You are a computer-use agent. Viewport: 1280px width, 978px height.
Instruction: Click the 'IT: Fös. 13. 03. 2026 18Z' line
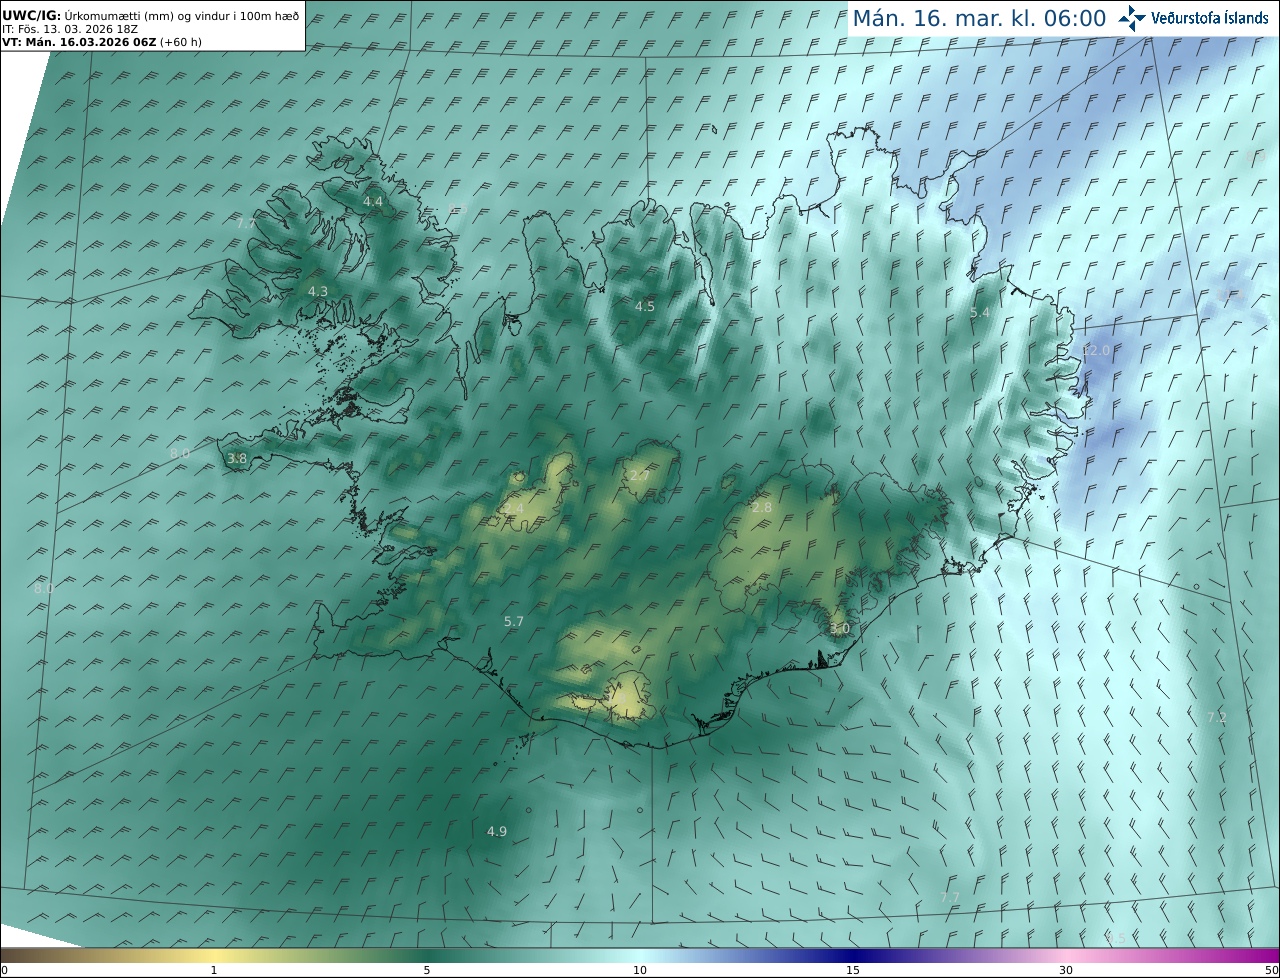point(70,30)
